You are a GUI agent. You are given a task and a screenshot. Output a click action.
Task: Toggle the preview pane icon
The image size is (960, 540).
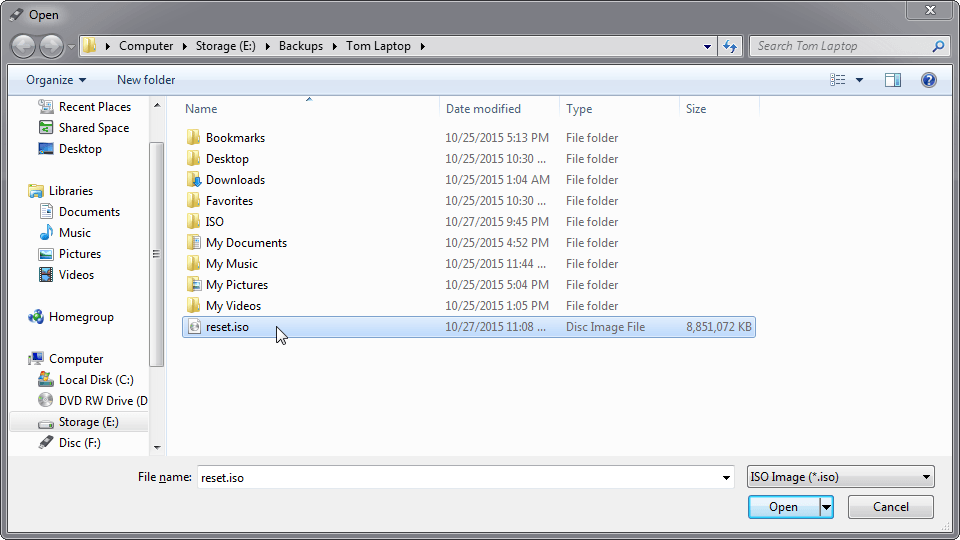[x=893, y=80]
